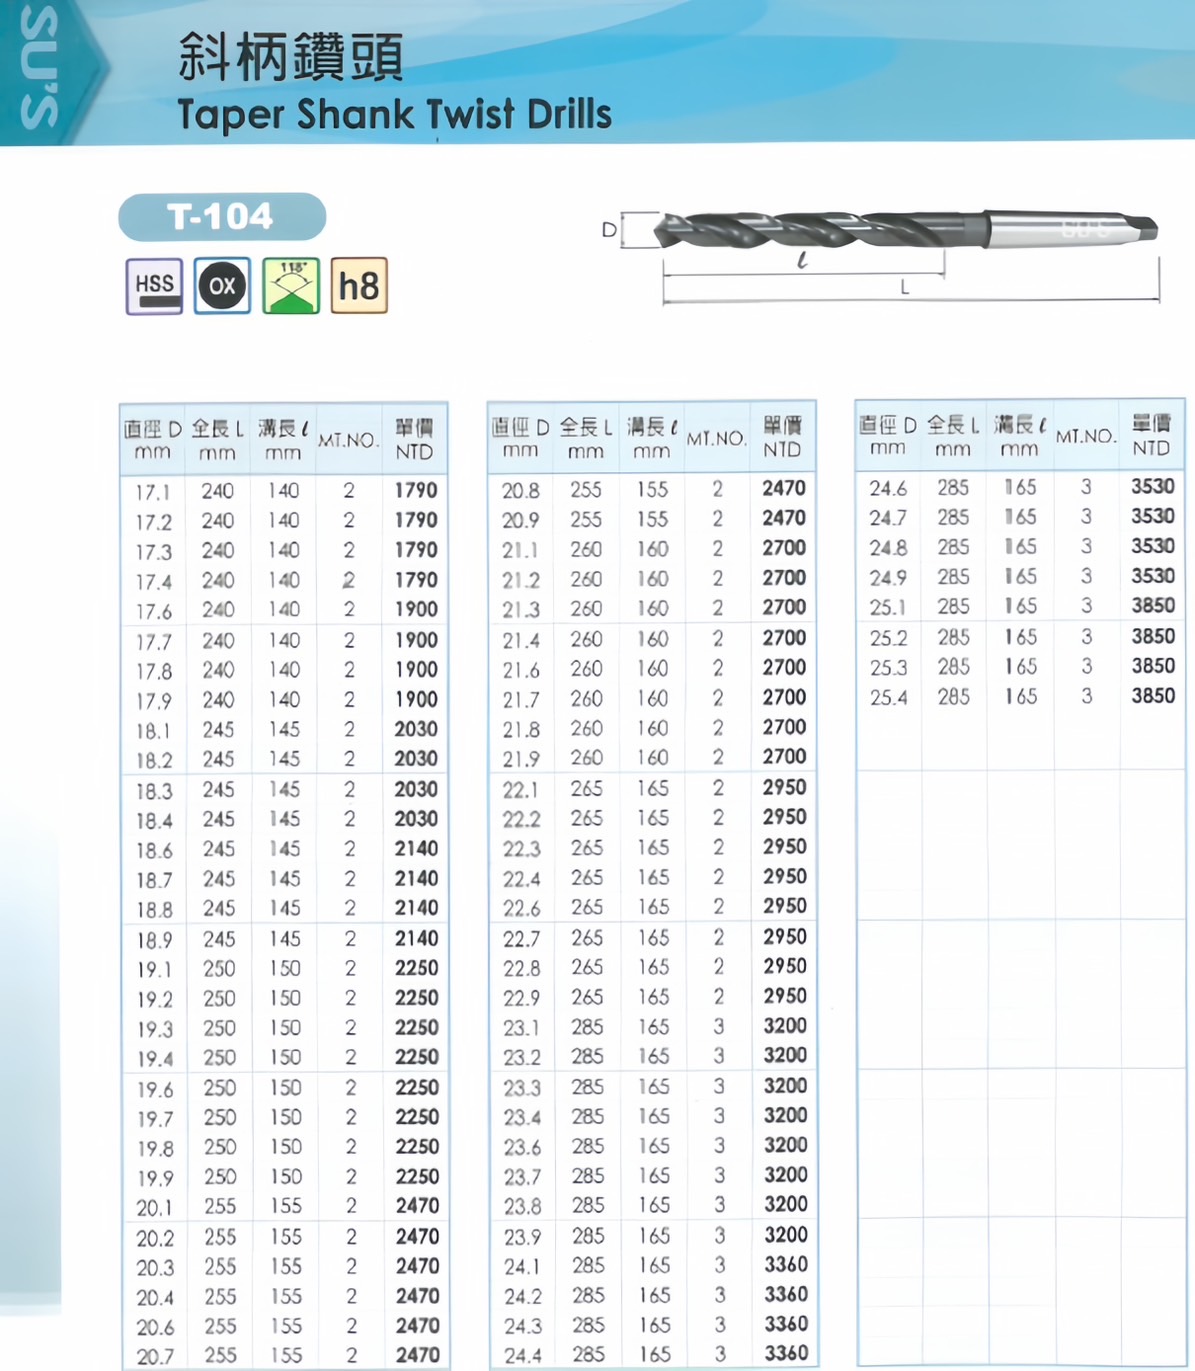Viewport: 1195px width, 1371px height.
Task: Click the taper shank drill illustration
Action: (905, 232)
